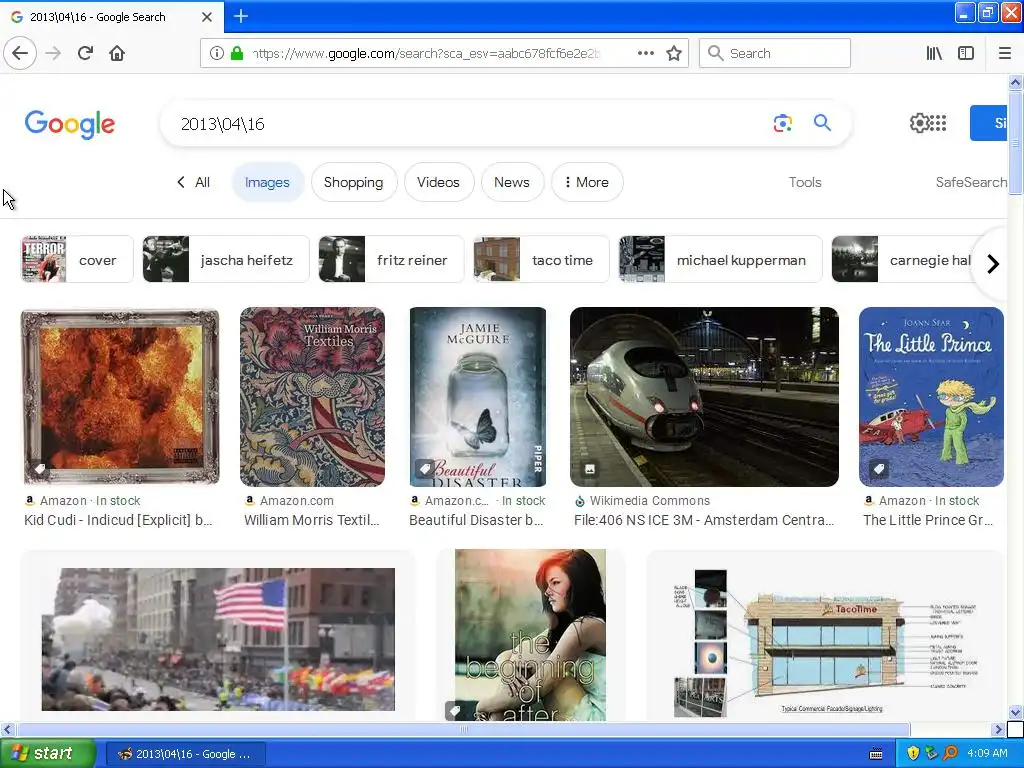This screenshot has height=768, width=1024.
Task: Click the blue Sign in button
Action: tap(989, 123)
